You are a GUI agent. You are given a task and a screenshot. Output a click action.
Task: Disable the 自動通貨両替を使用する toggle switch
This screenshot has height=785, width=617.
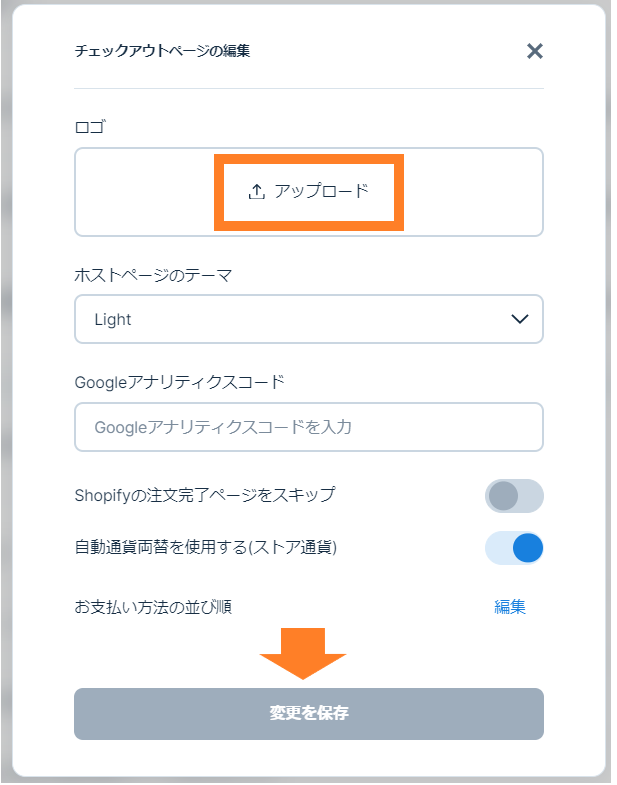[514, 548]
